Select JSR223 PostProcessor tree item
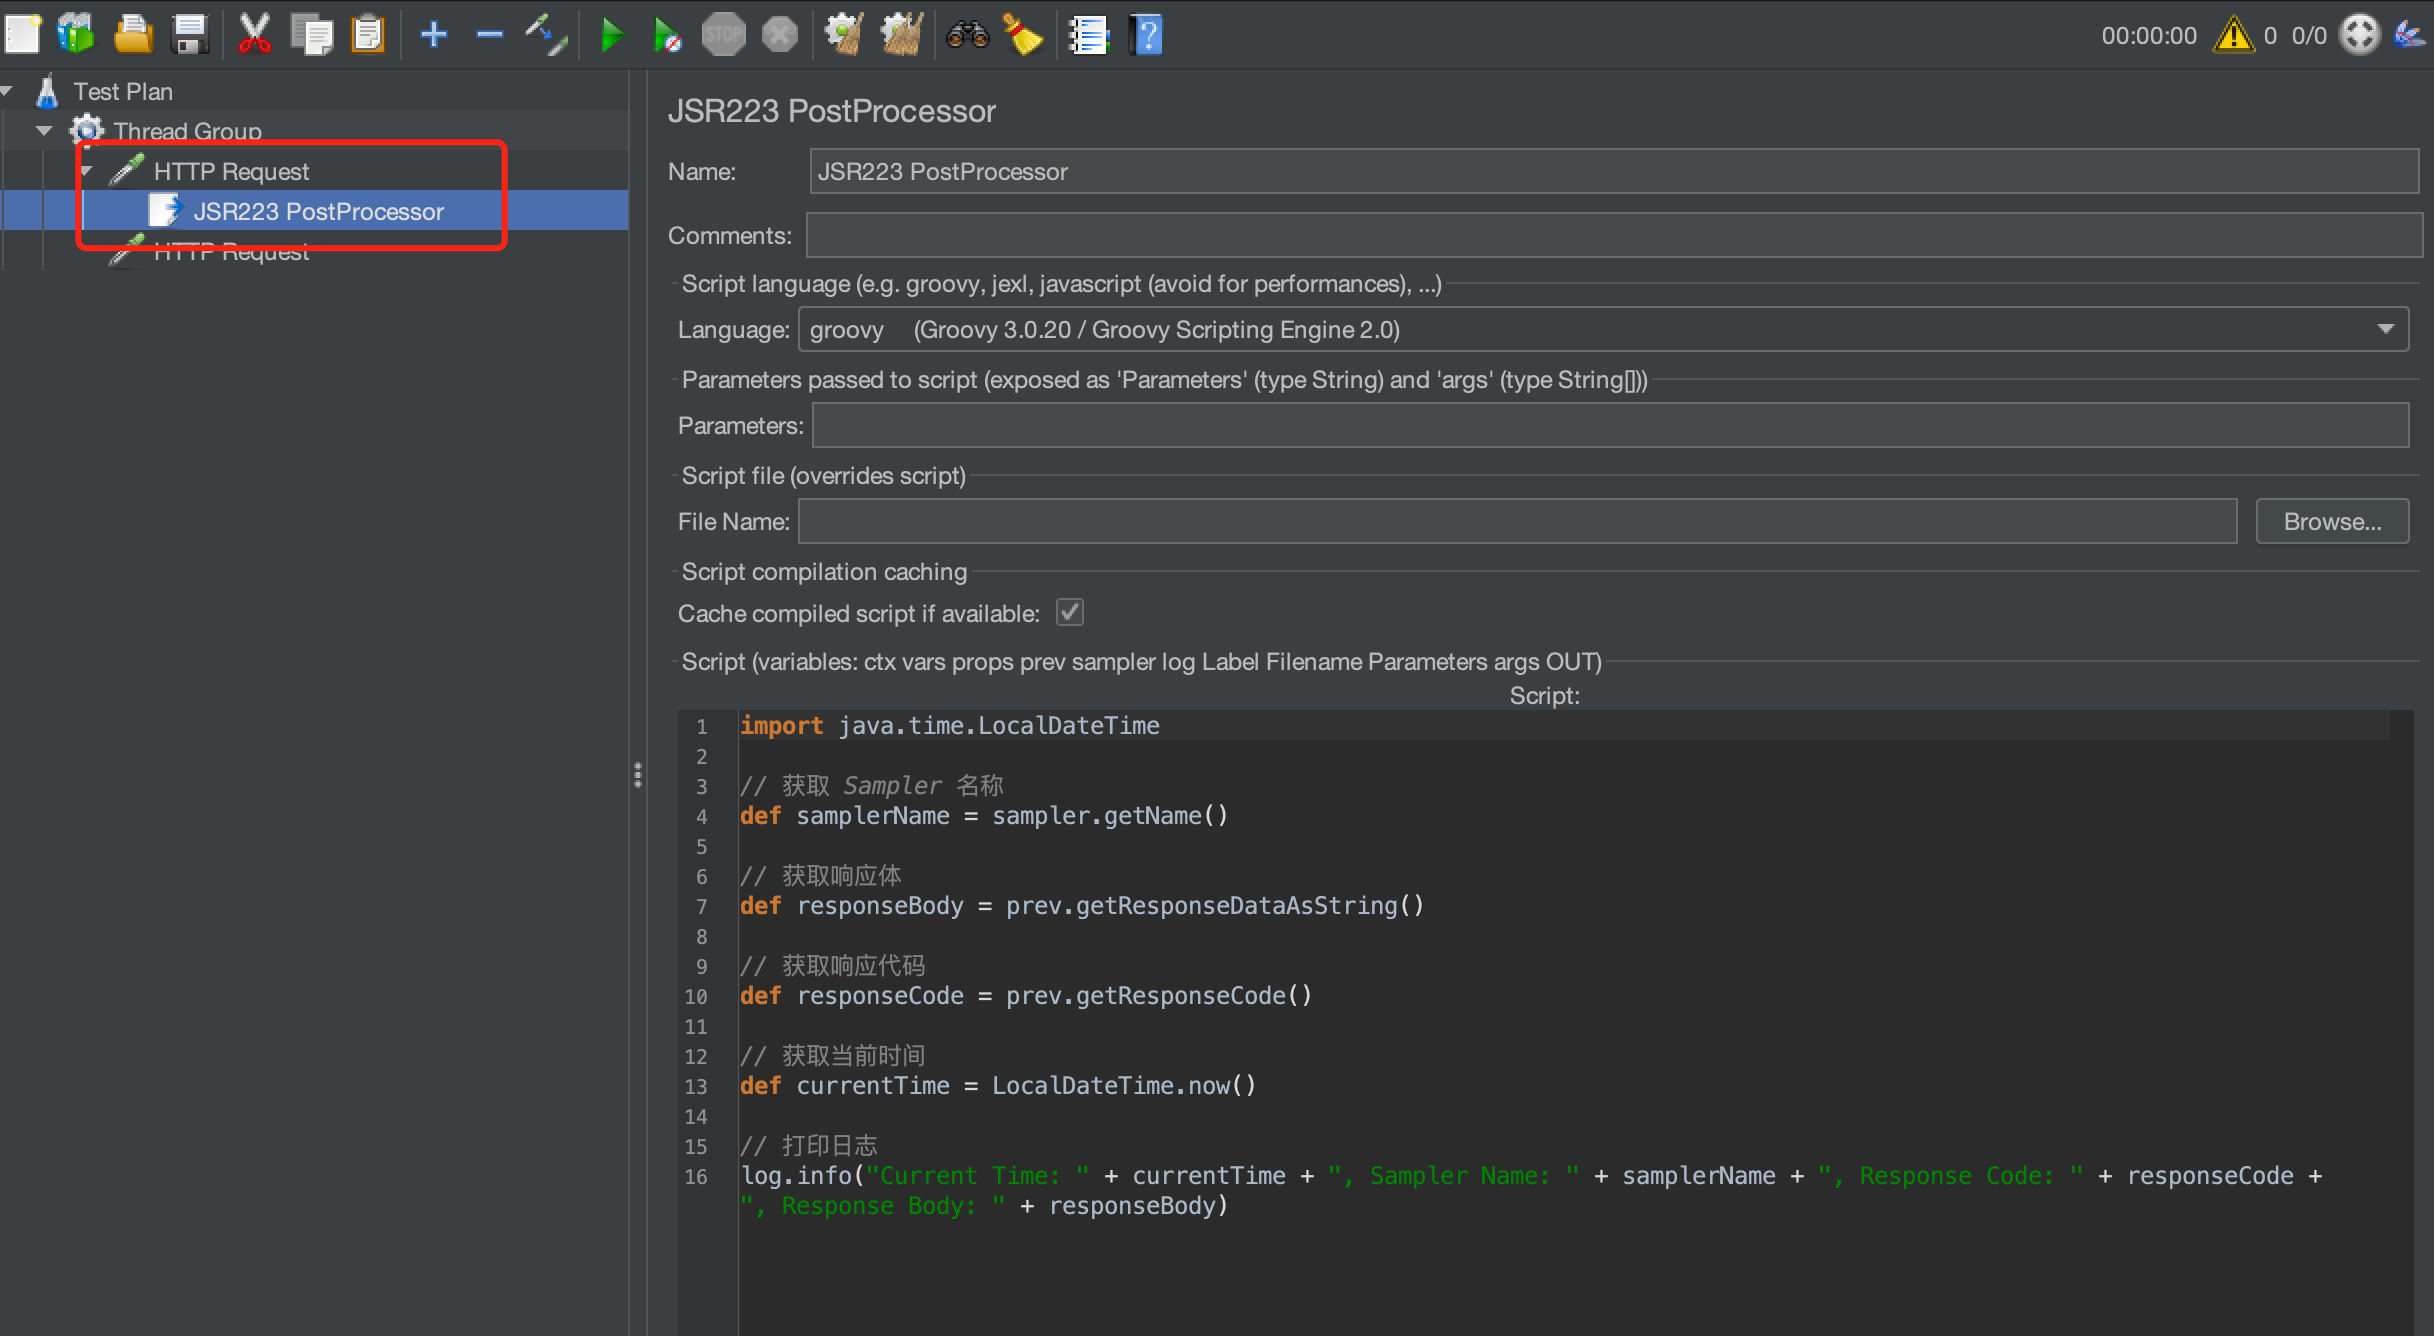2434x1336 pixels. click(x=318, y=211)
